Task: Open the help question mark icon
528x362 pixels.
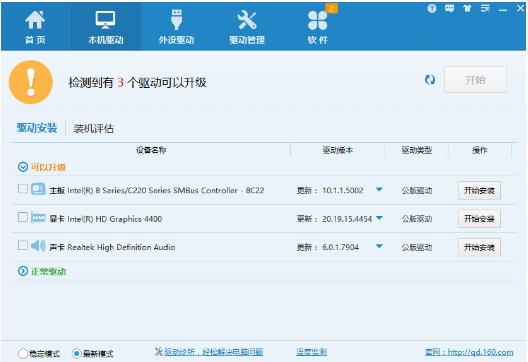Action: 432,8
